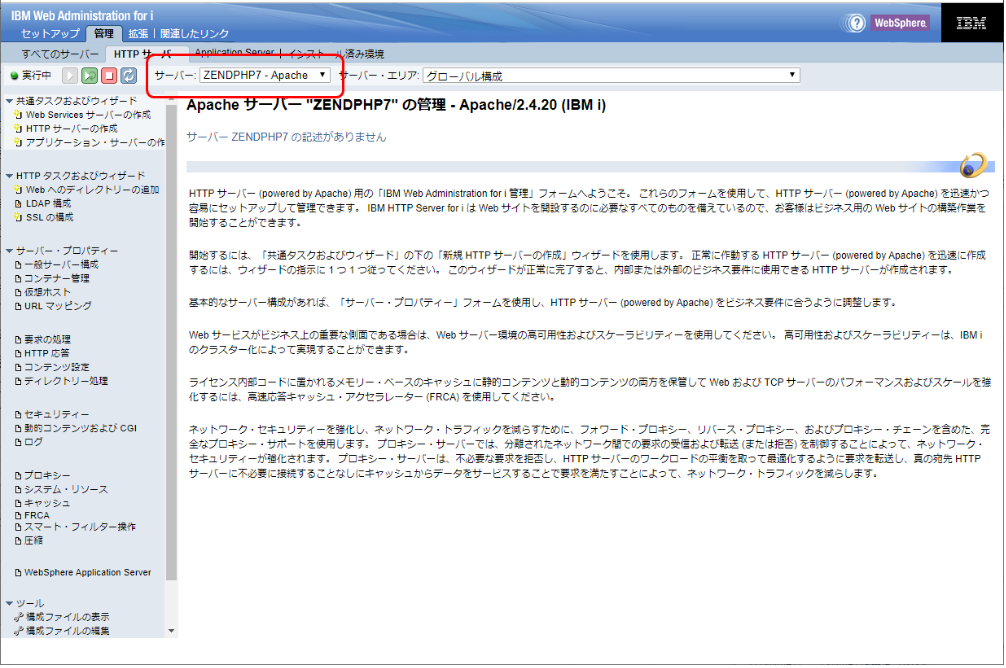Screen dimensions: 1006x668
Task: Switch to the Application Server sub-tab
Action: (234, 53)
